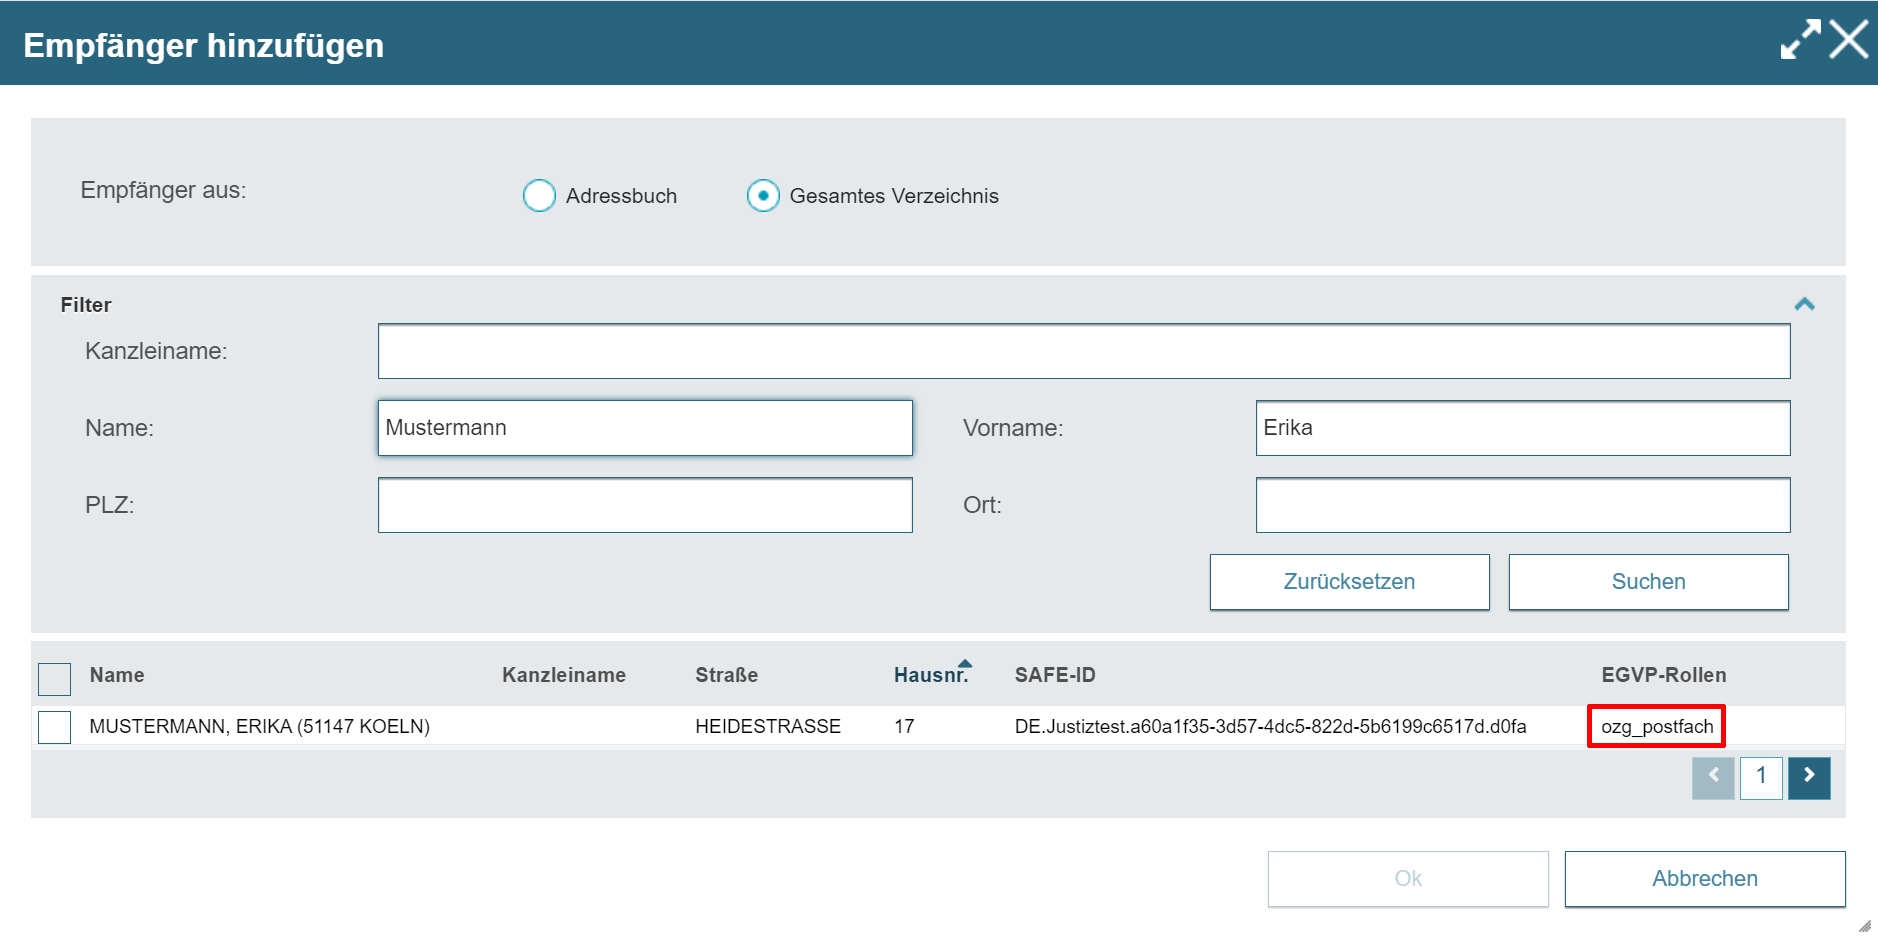Click the Abbrechen button
The width and height of the screenshot is (1878, 939).
point(1704,879)
